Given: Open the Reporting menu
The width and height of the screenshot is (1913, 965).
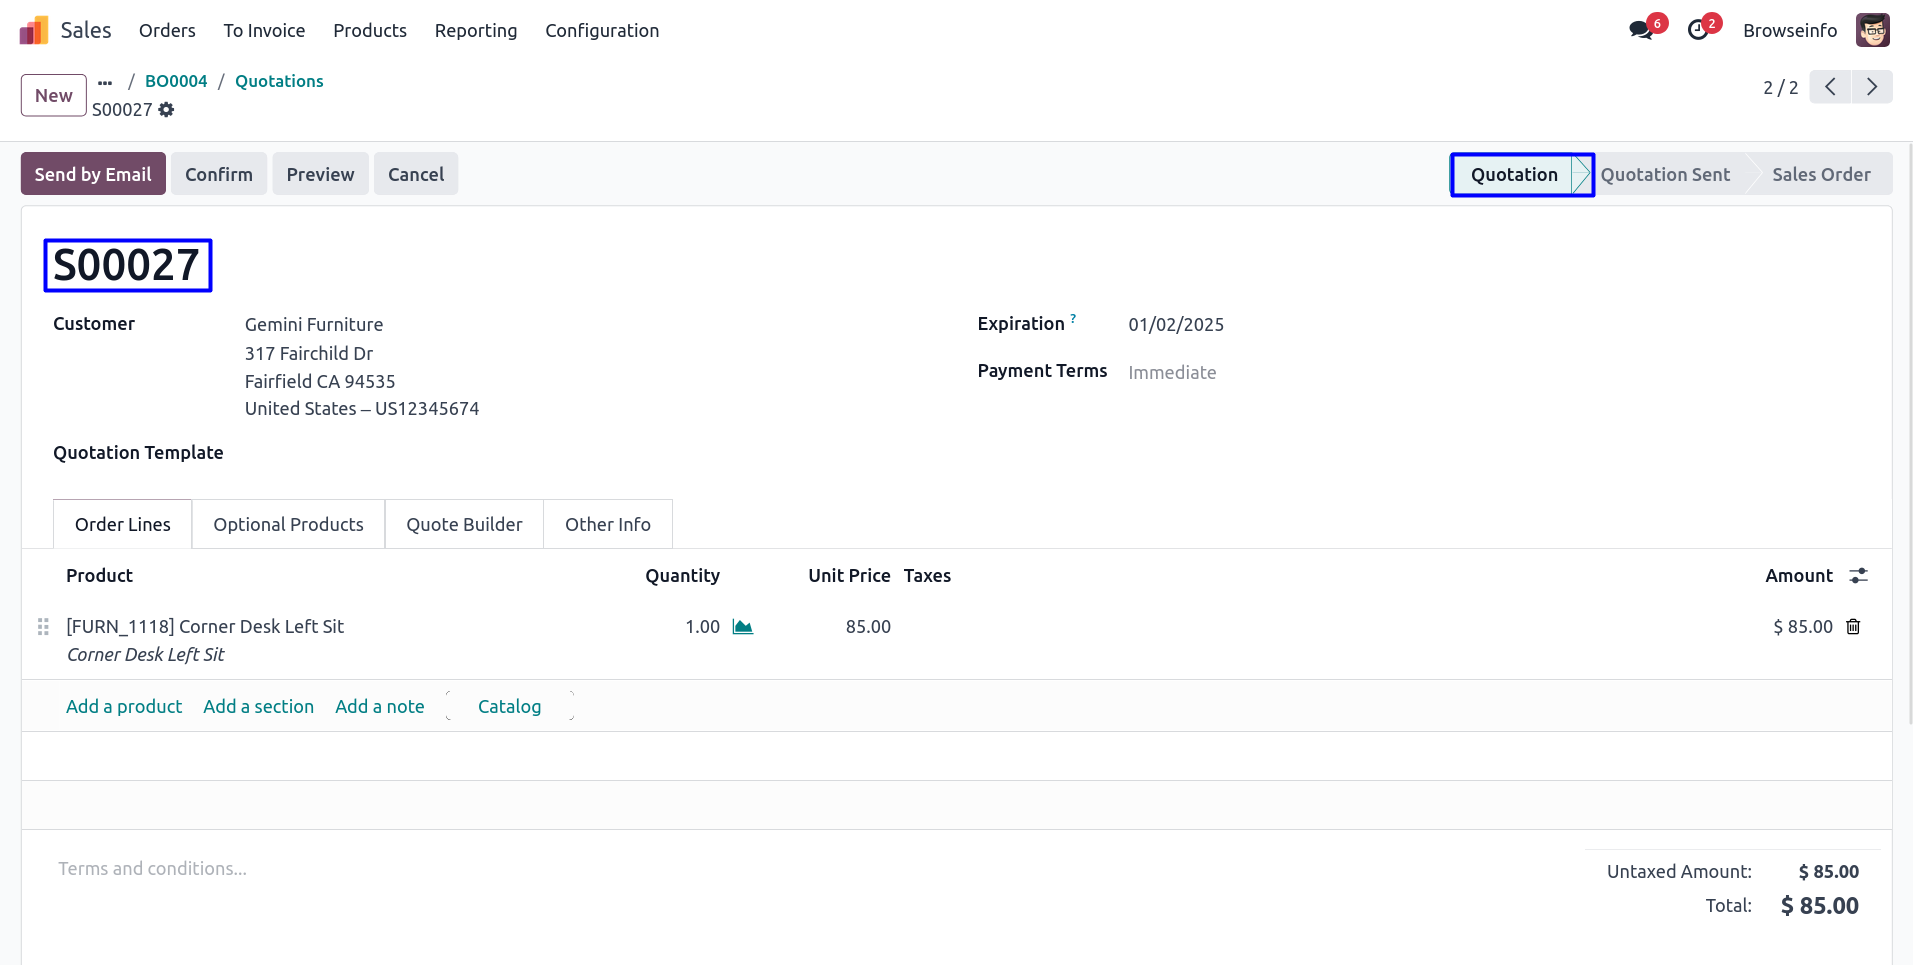Looking at the screenshot, I should 476,31.
